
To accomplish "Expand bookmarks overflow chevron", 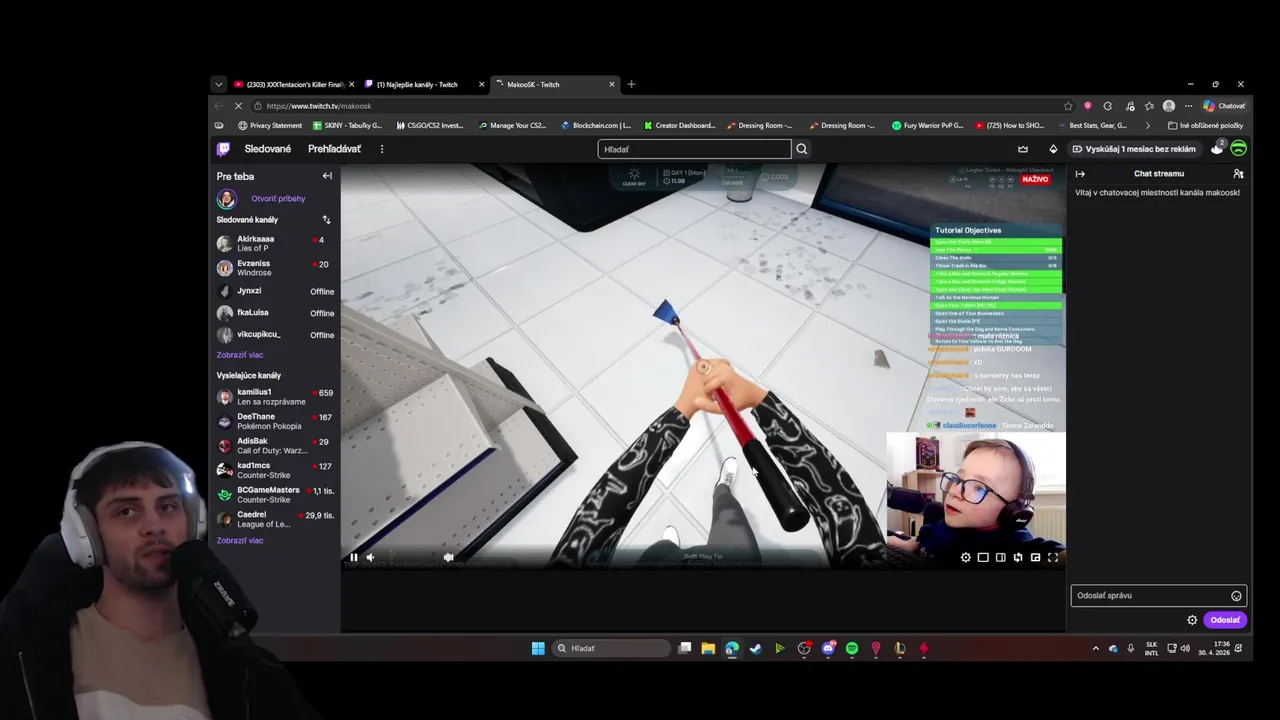I will pyautogui.click(x=1146, y=126).
